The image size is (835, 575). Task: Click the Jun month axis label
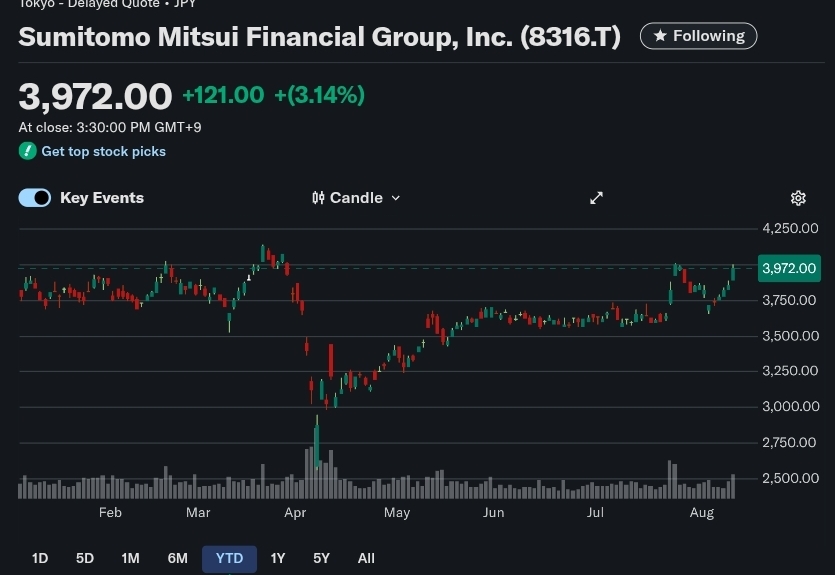point(493,513)
